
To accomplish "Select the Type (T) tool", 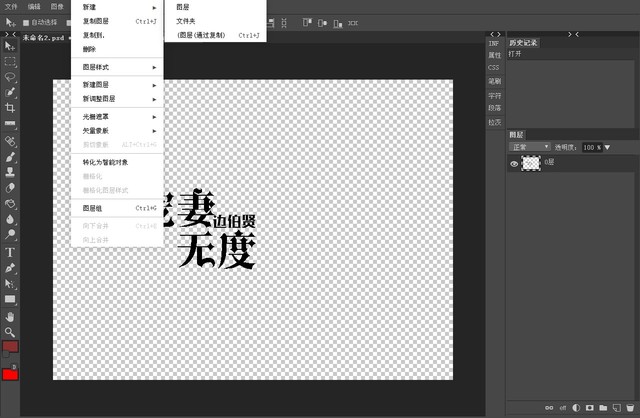I will (x=10, y=252).
